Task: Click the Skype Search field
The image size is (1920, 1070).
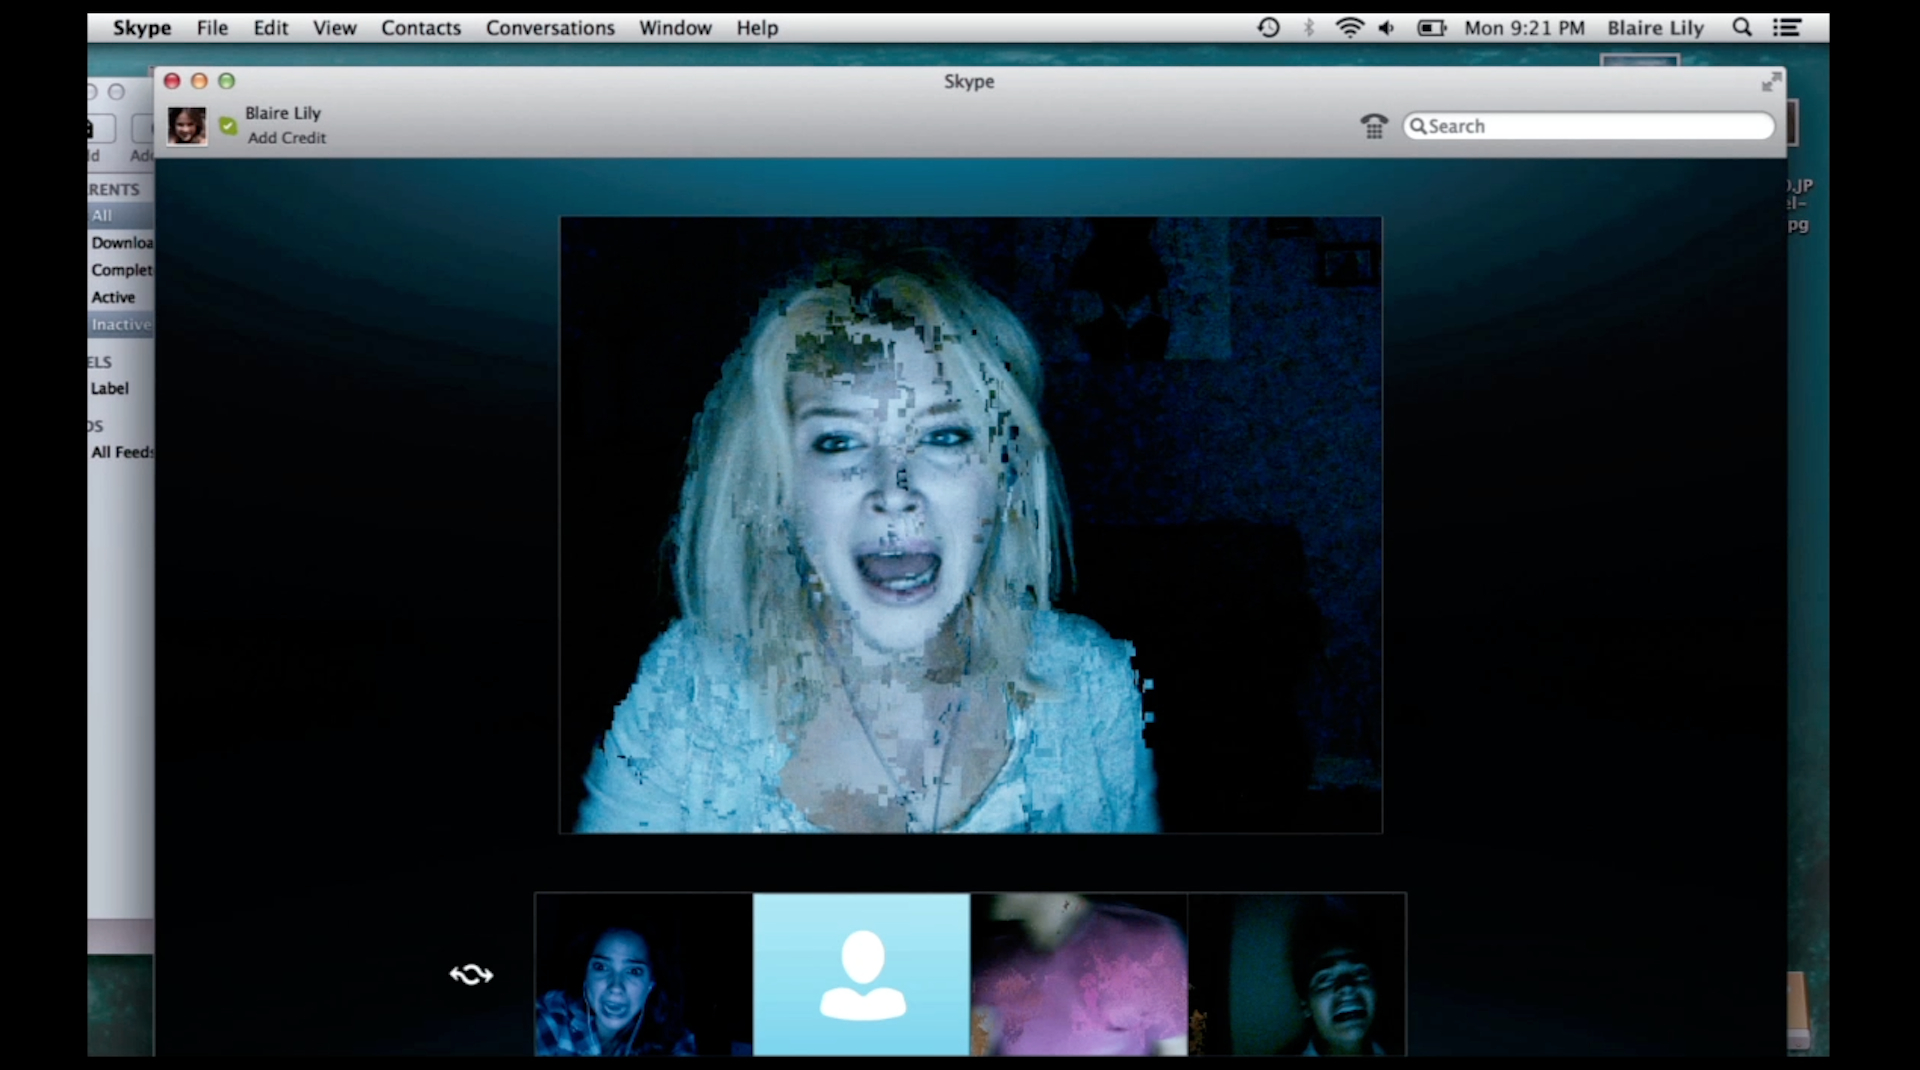Action: [1588, 126]
